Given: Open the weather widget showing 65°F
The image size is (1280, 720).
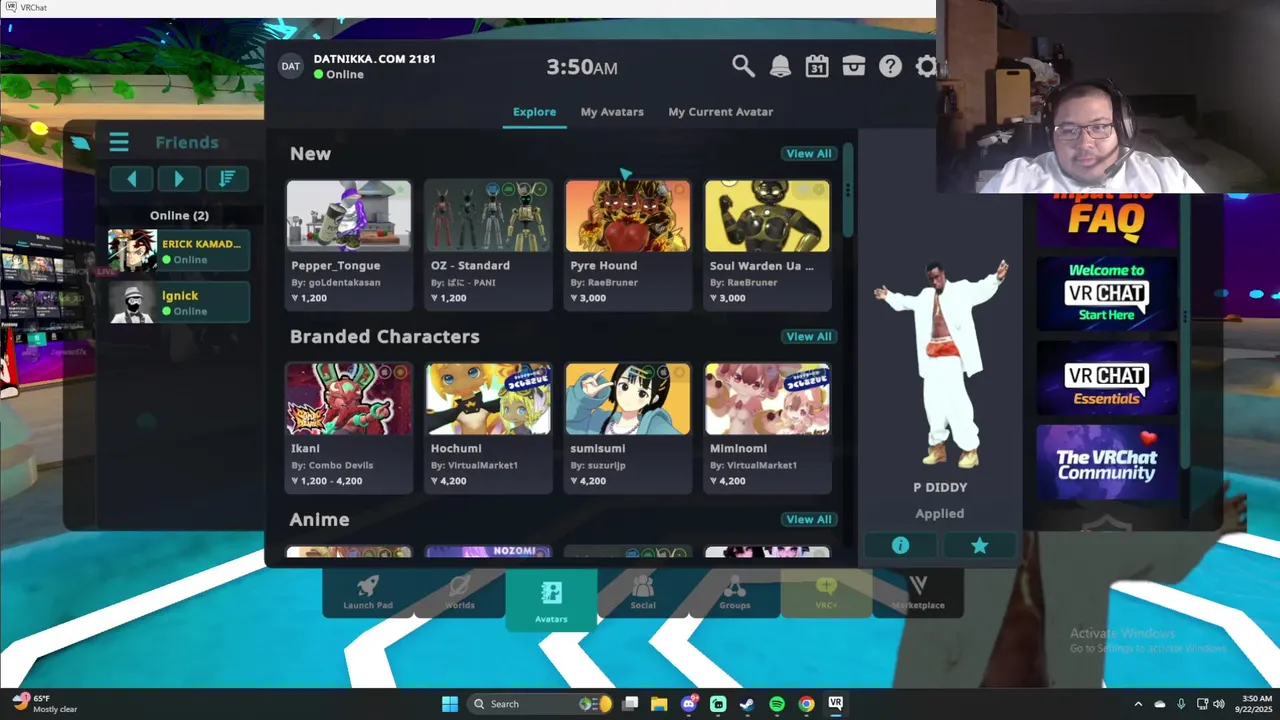Looking at the screenshot, I should coord(45,704).
